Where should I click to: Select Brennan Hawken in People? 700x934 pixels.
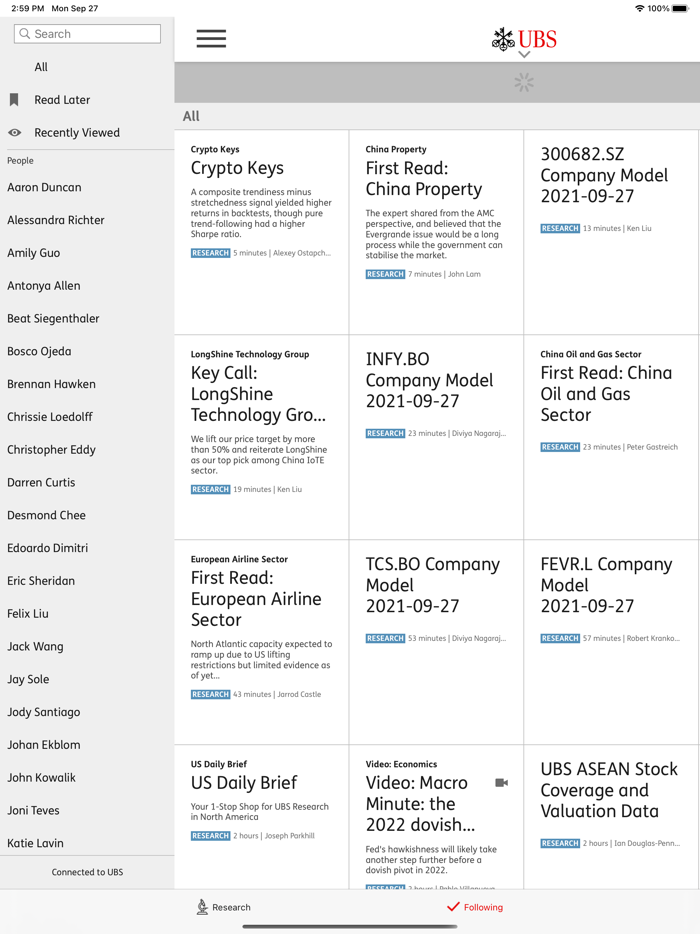[51, 384]
